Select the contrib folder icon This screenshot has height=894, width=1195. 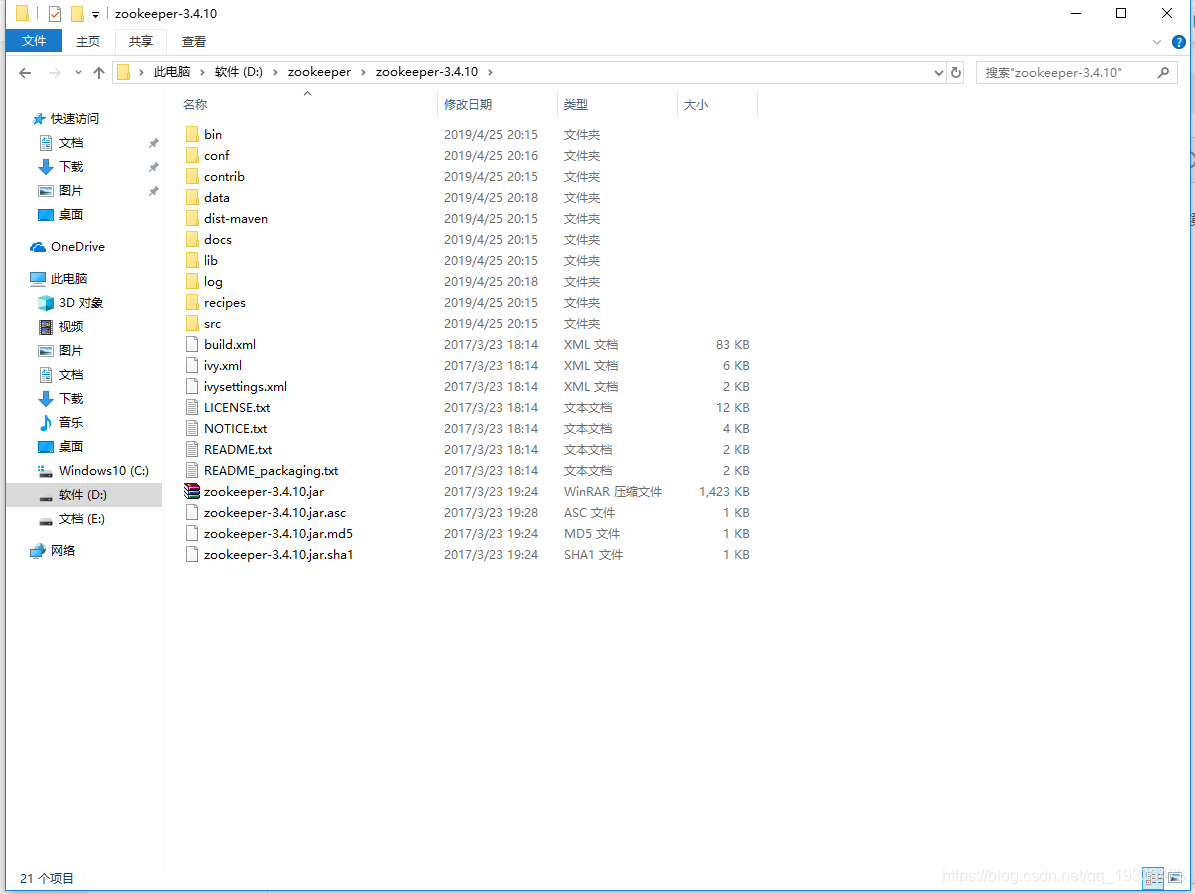point(192,176)
